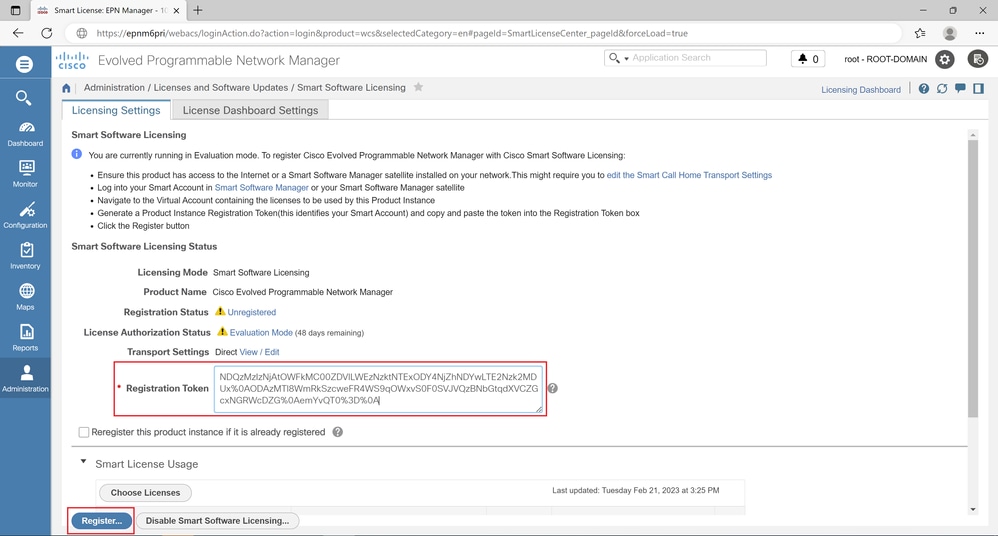
Task: Click the scrollbar up arrow
Action: [973, 135]
